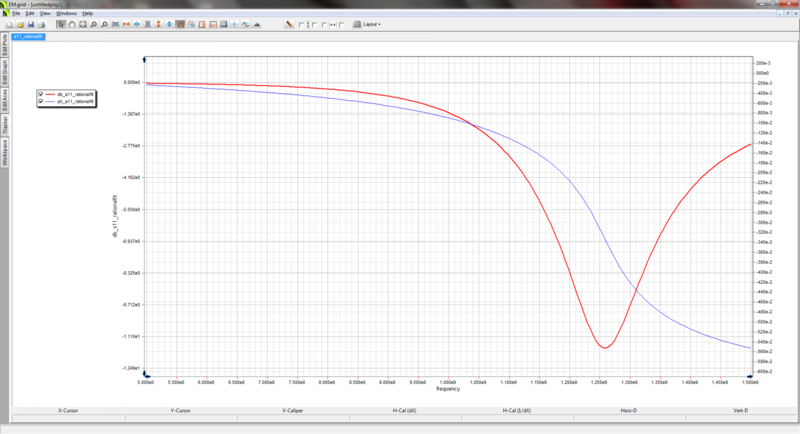Toggle the ph_s11_rationalfit trace checkbox

41,101
